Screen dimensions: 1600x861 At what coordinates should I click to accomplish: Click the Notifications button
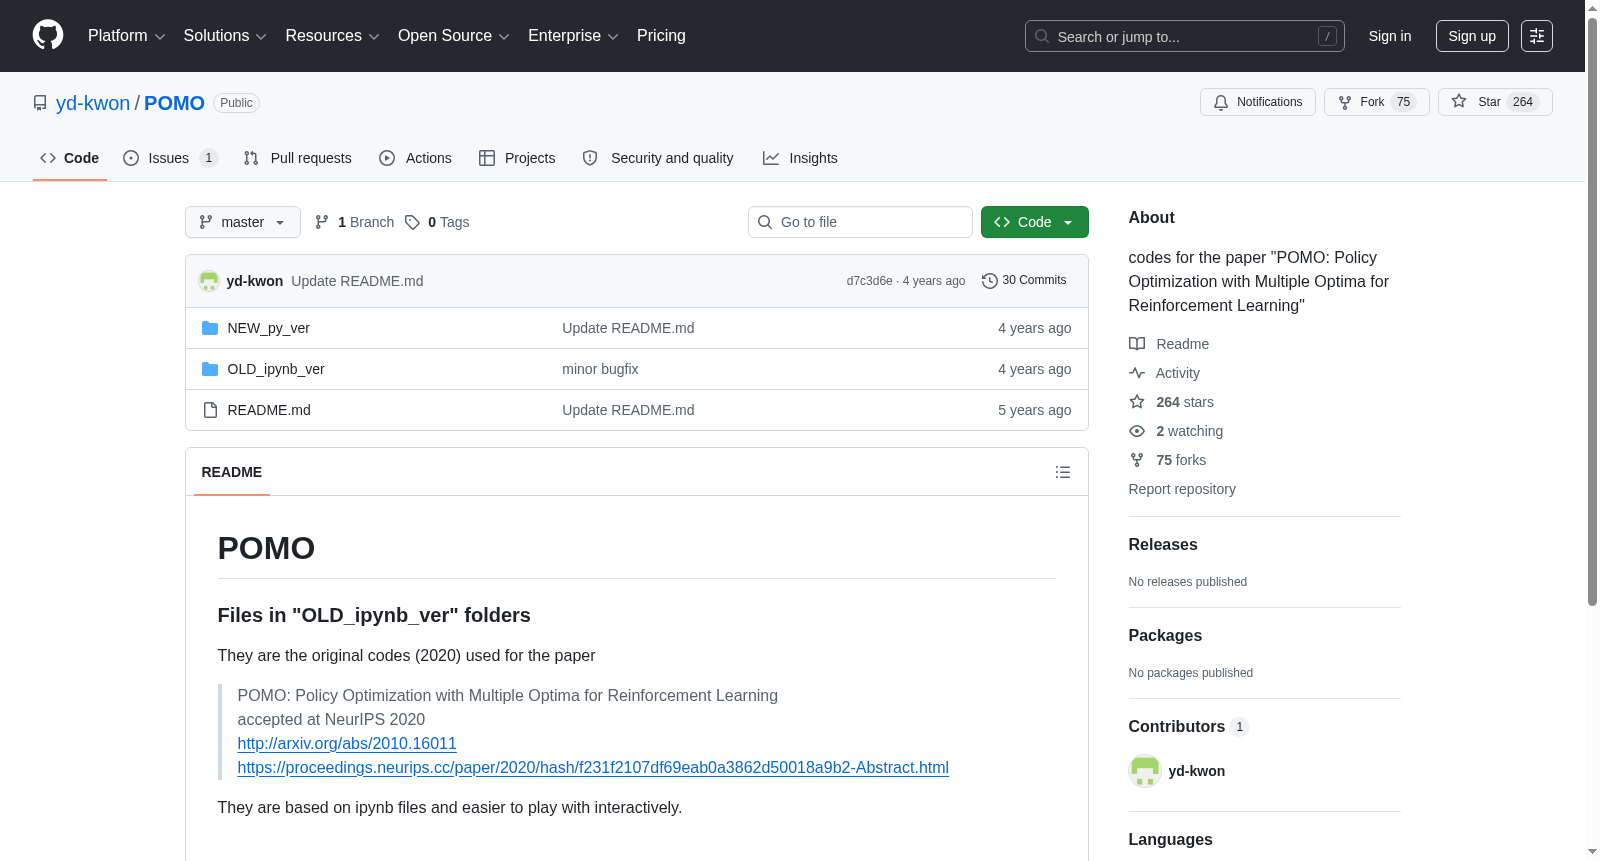point(1258,102)
